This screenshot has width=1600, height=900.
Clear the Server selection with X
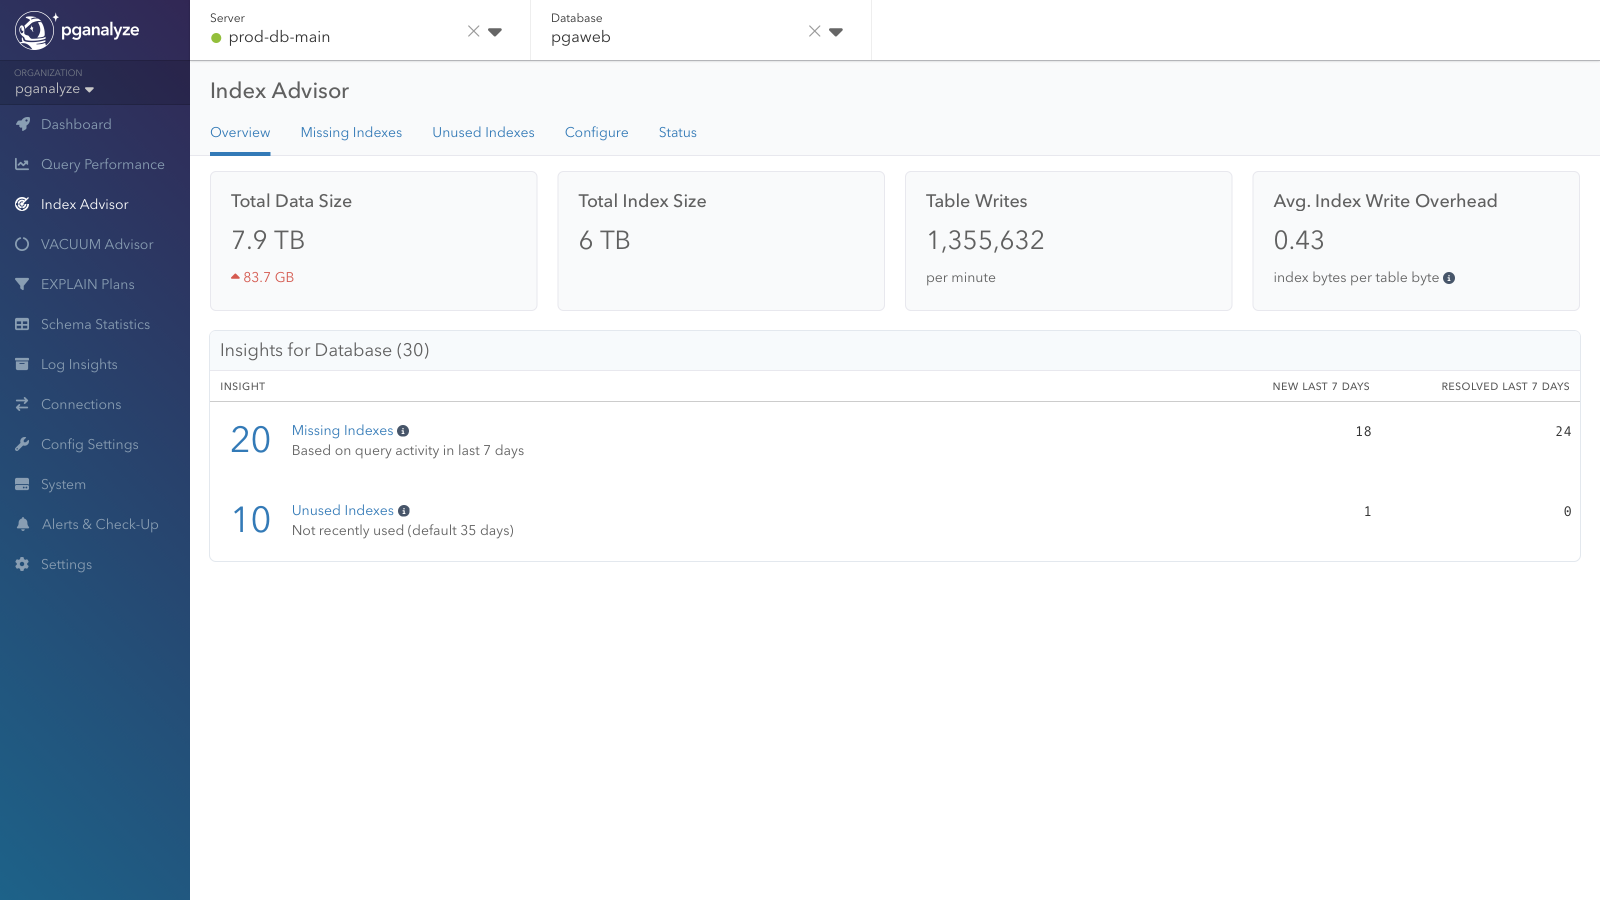[474, 31]
